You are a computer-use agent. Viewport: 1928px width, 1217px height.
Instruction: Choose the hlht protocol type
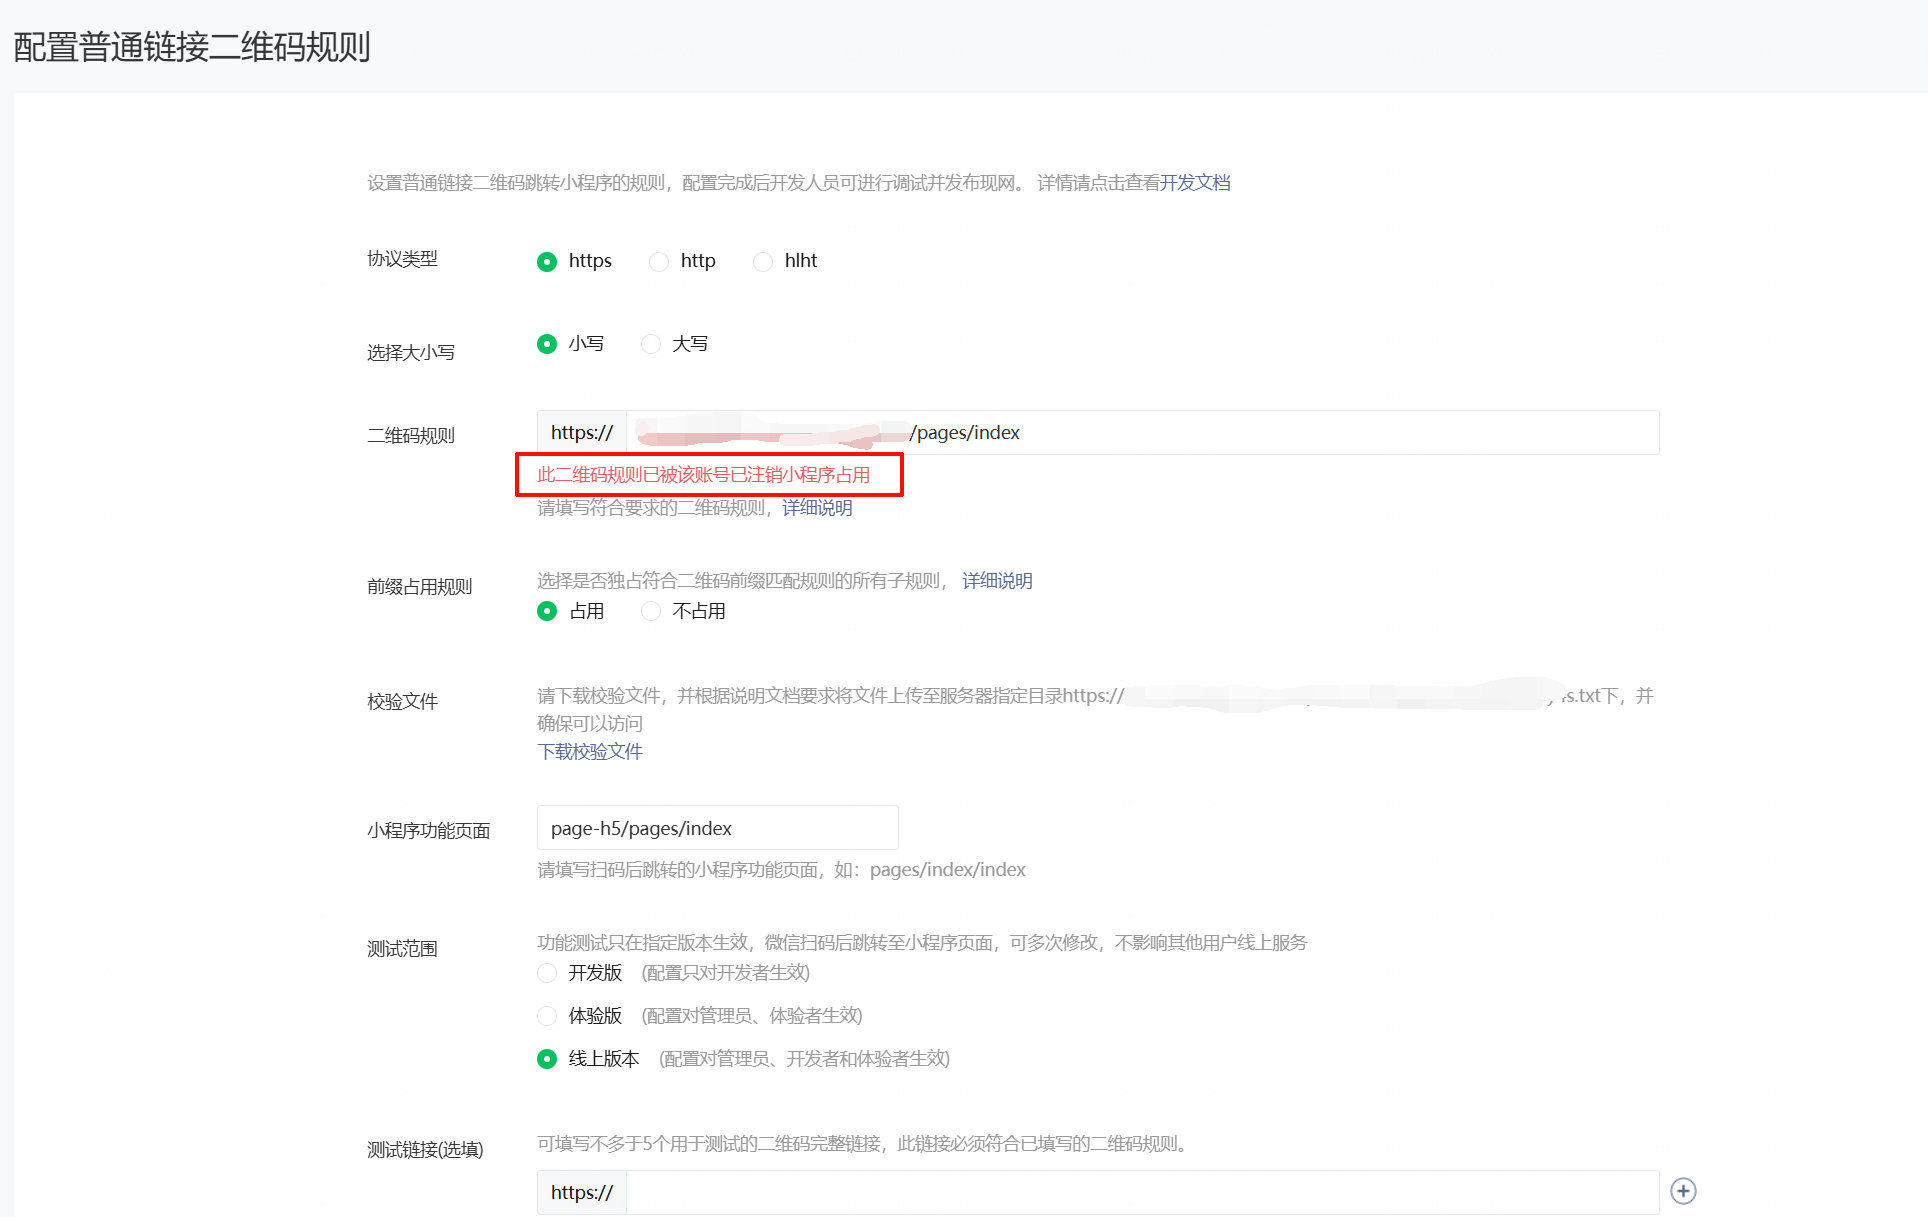pyautogui.click(x=763, y=262)
